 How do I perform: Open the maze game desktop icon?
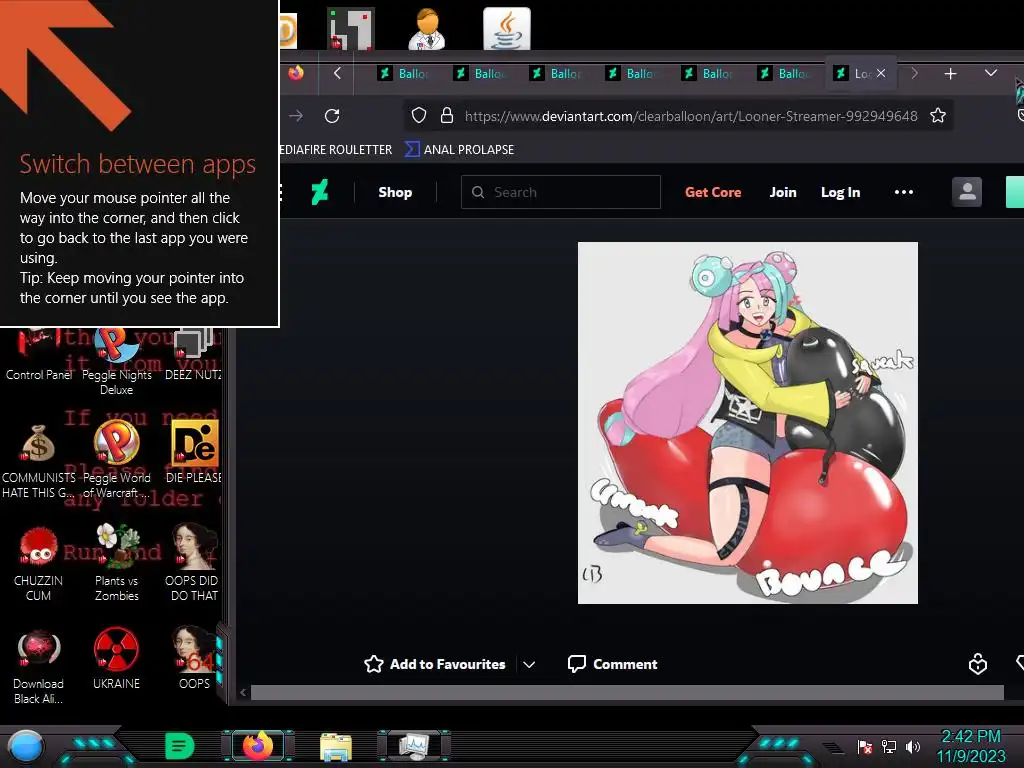click(351, 29)
